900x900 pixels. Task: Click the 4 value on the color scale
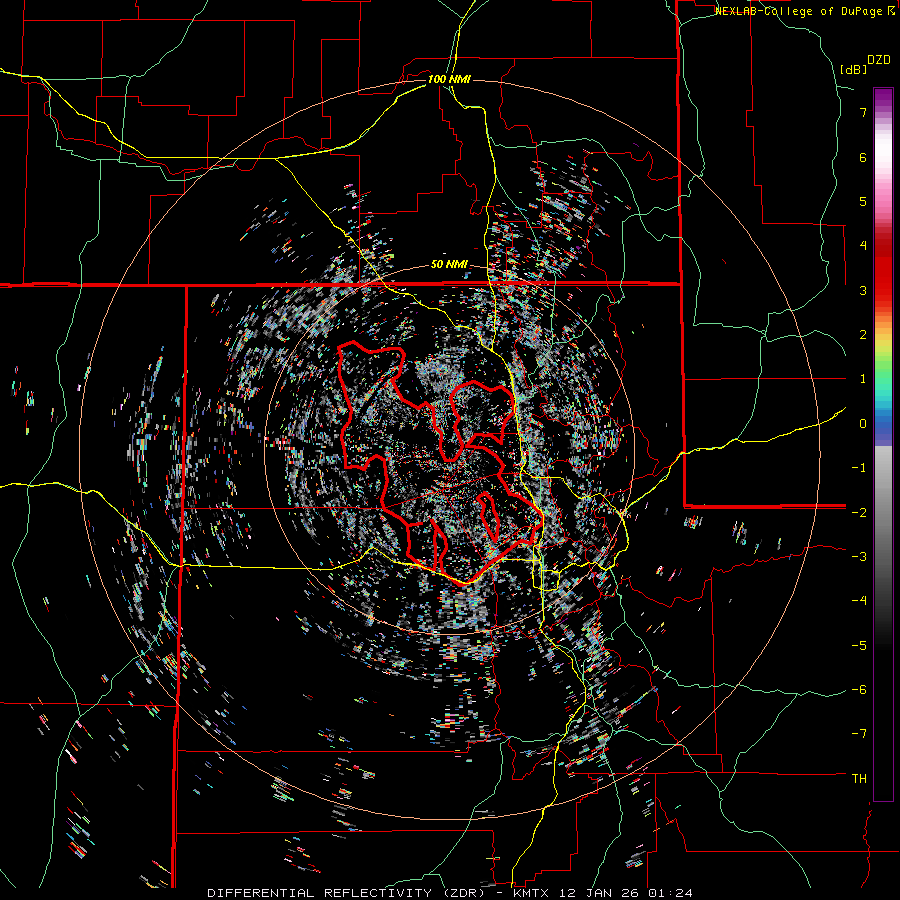(863, 246)
